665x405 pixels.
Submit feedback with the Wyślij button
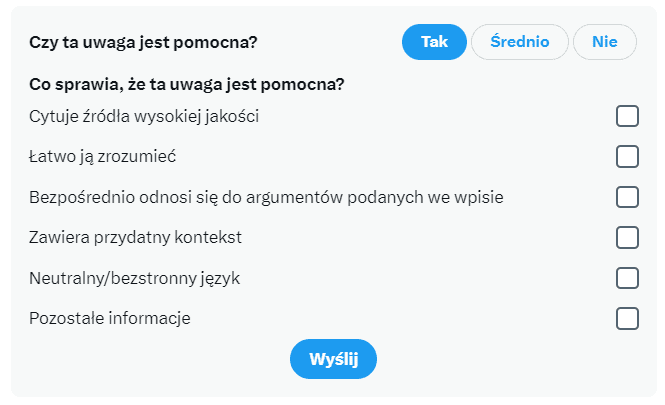click(333, 359)
